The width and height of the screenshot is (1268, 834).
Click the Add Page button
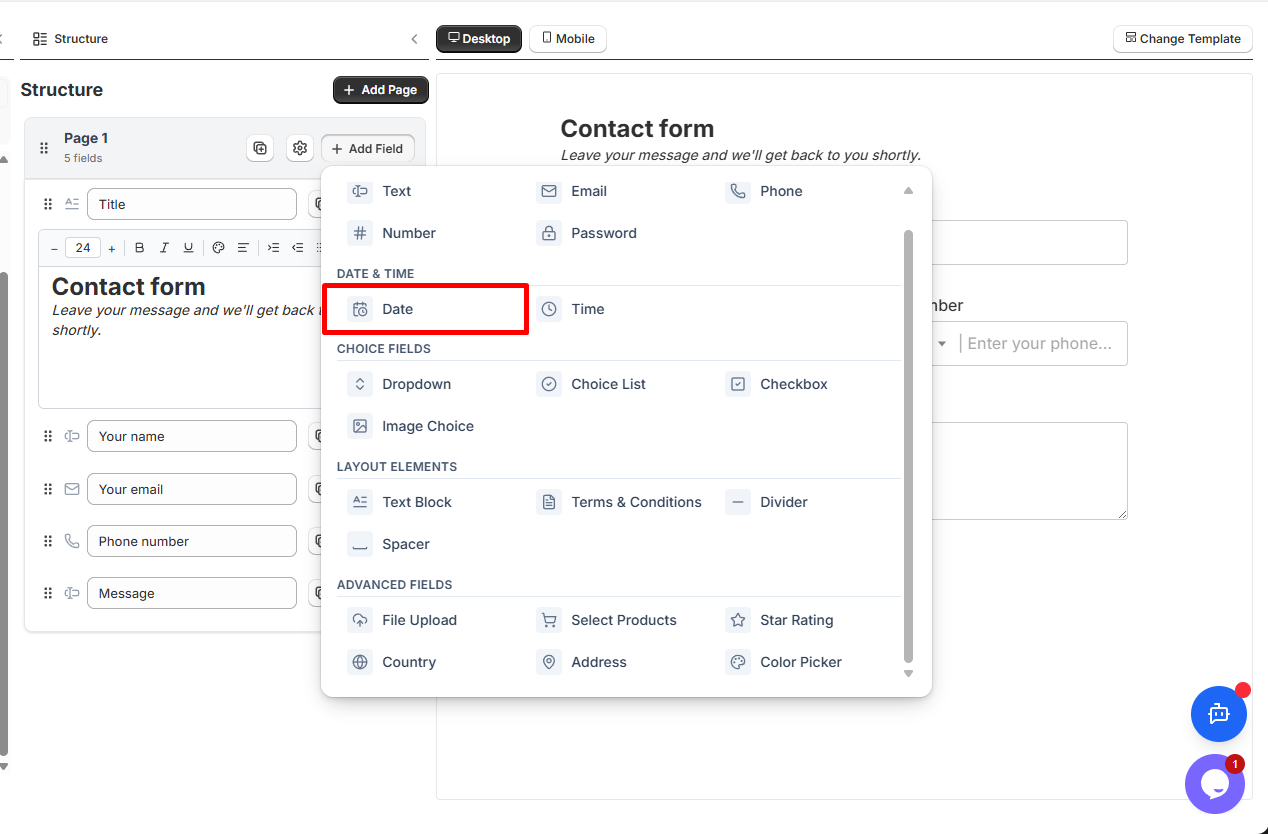(x=381, y=90)
